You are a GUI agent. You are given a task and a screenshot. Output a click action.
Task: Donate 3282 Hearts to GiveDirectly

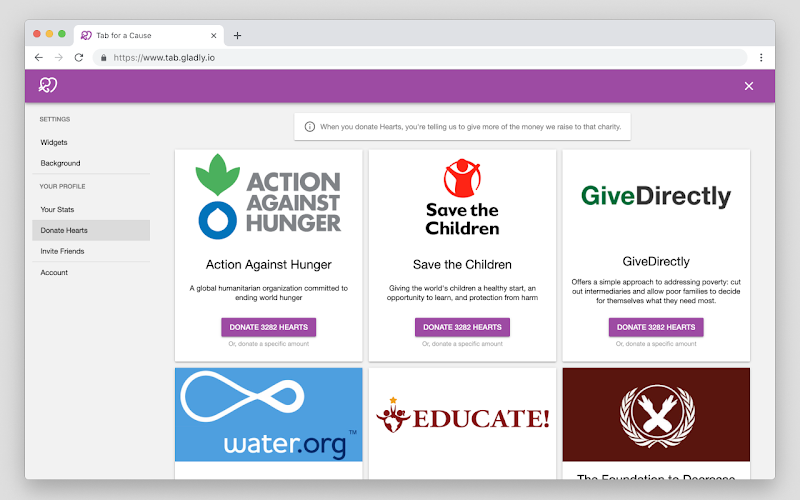click(656, 327)
